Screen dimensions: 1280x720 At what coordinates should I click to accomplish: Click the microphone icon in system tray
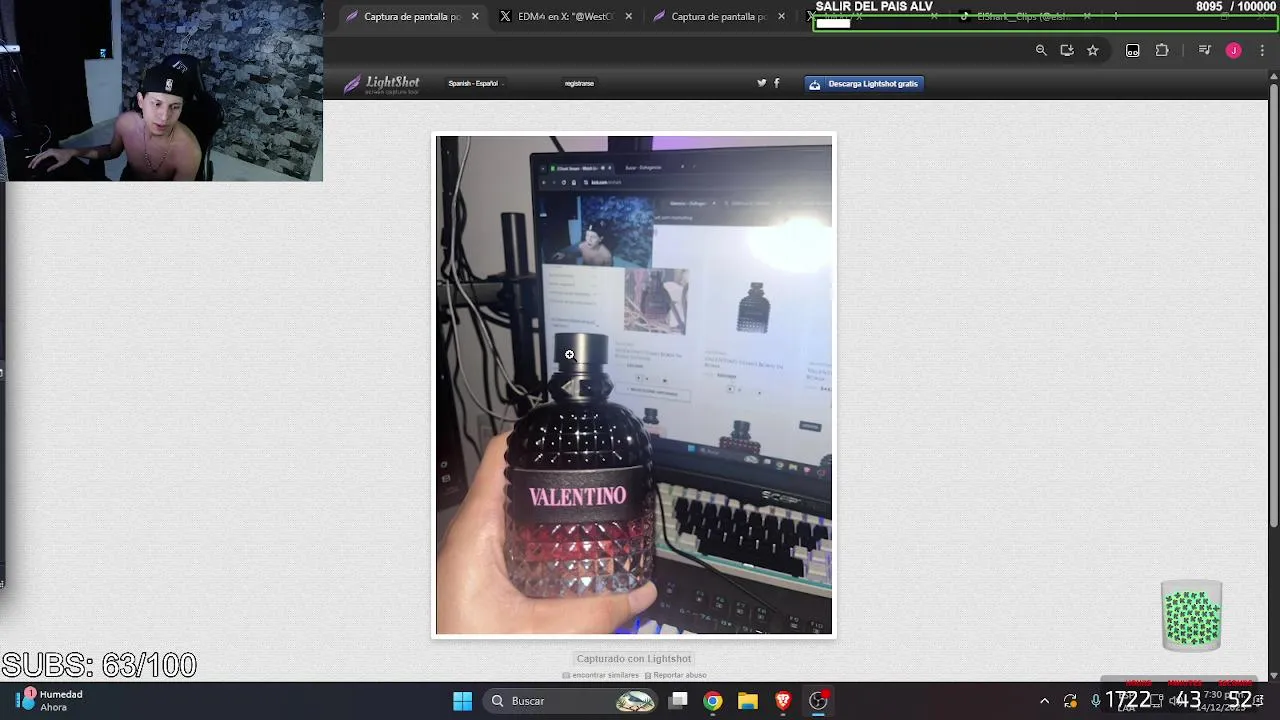point(1096,701)
